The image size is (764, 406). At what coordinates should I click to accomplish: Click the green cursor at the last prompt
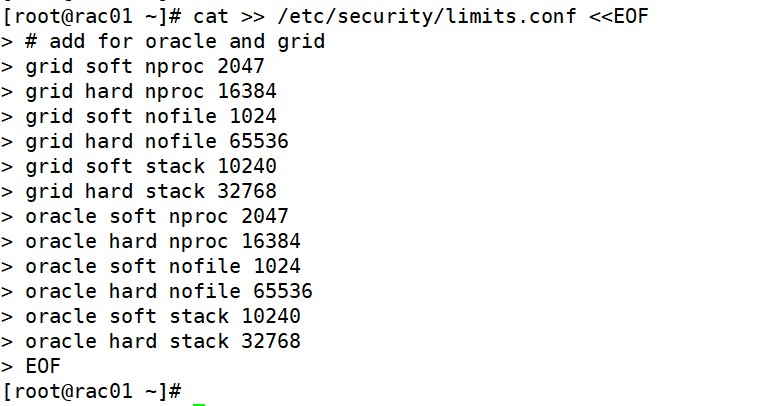coord(199,404)
